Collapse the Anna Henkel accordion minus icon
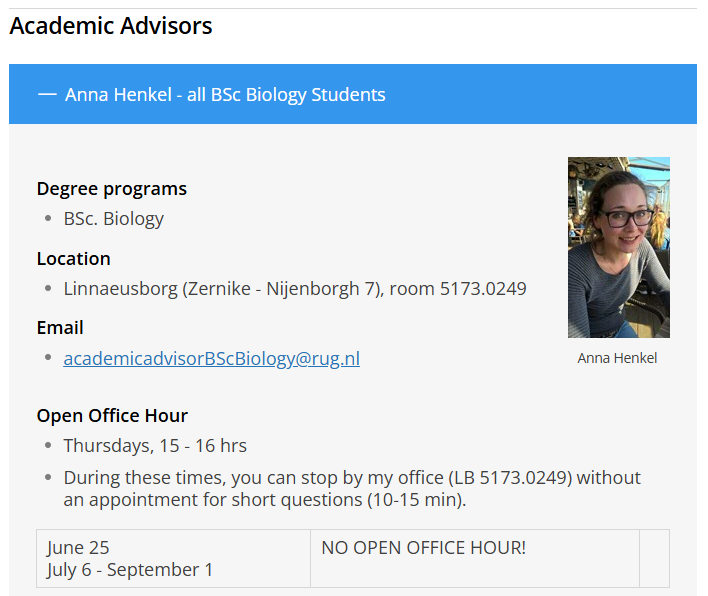The image size is (708, 596). pos(47,94)
